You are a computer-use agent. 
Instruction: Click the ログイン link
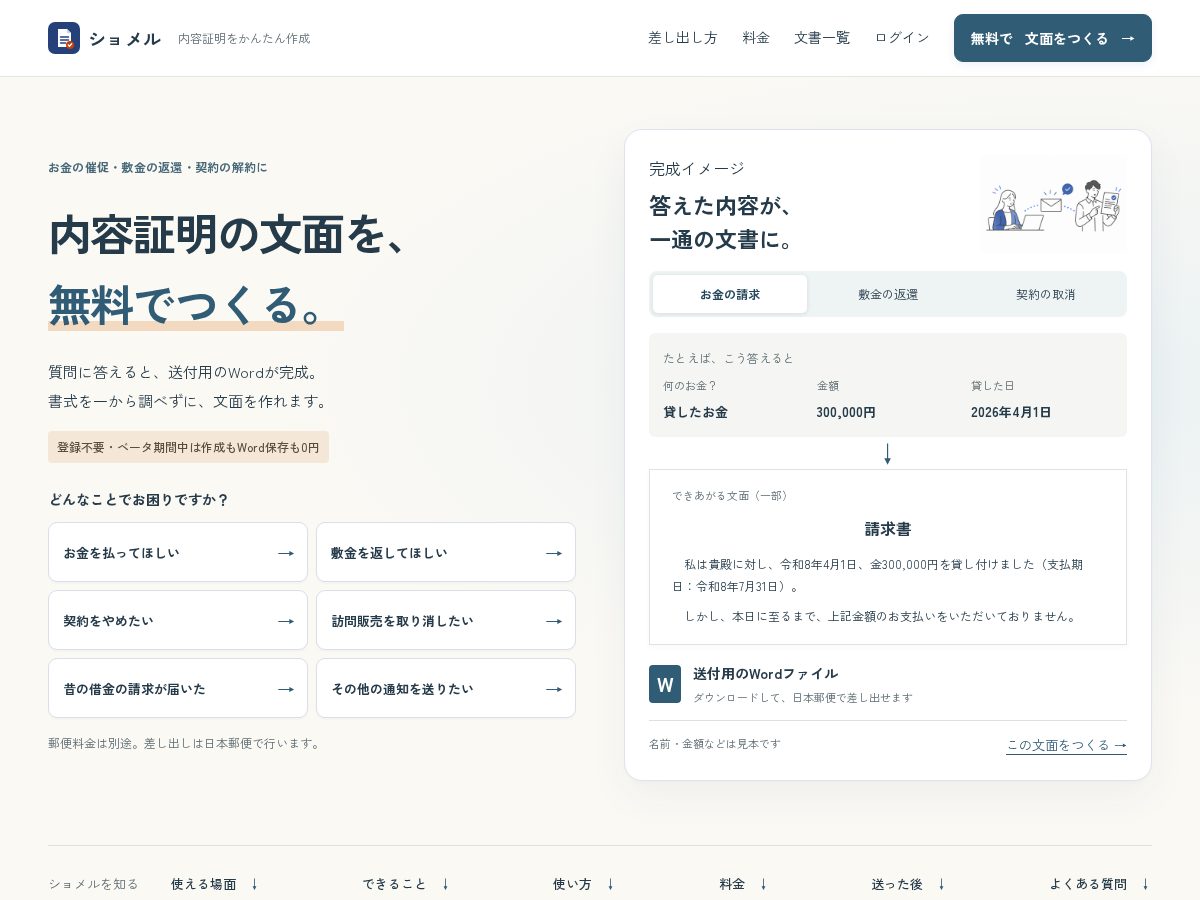902,38
